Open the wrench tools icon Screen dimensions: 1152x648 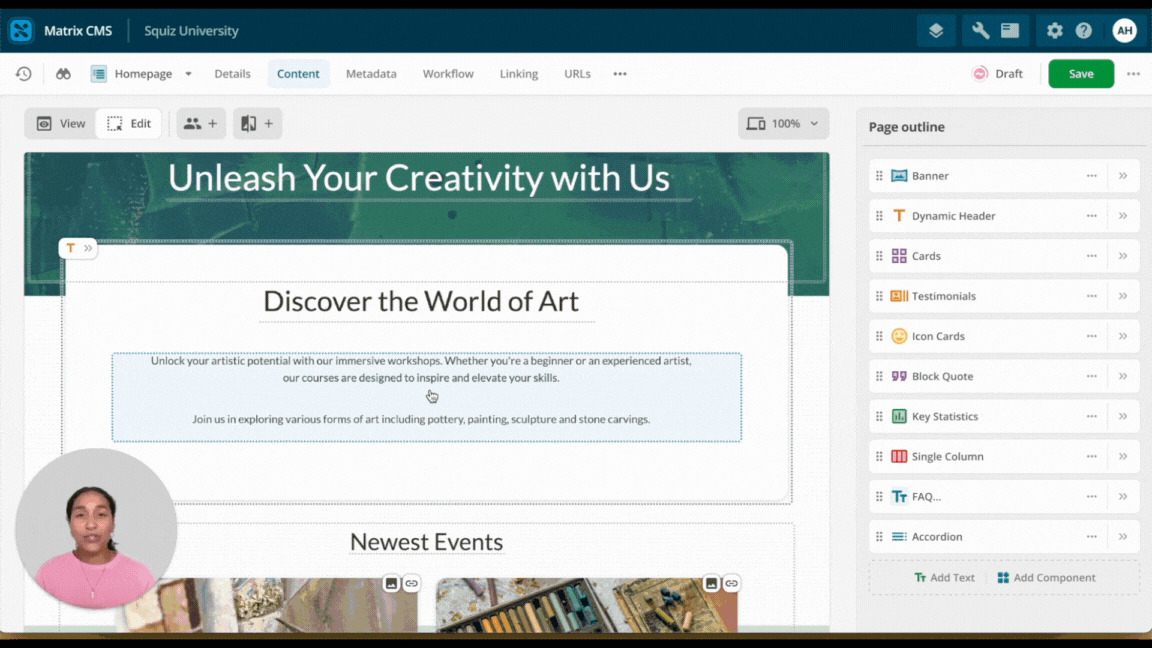coord(980,31)
